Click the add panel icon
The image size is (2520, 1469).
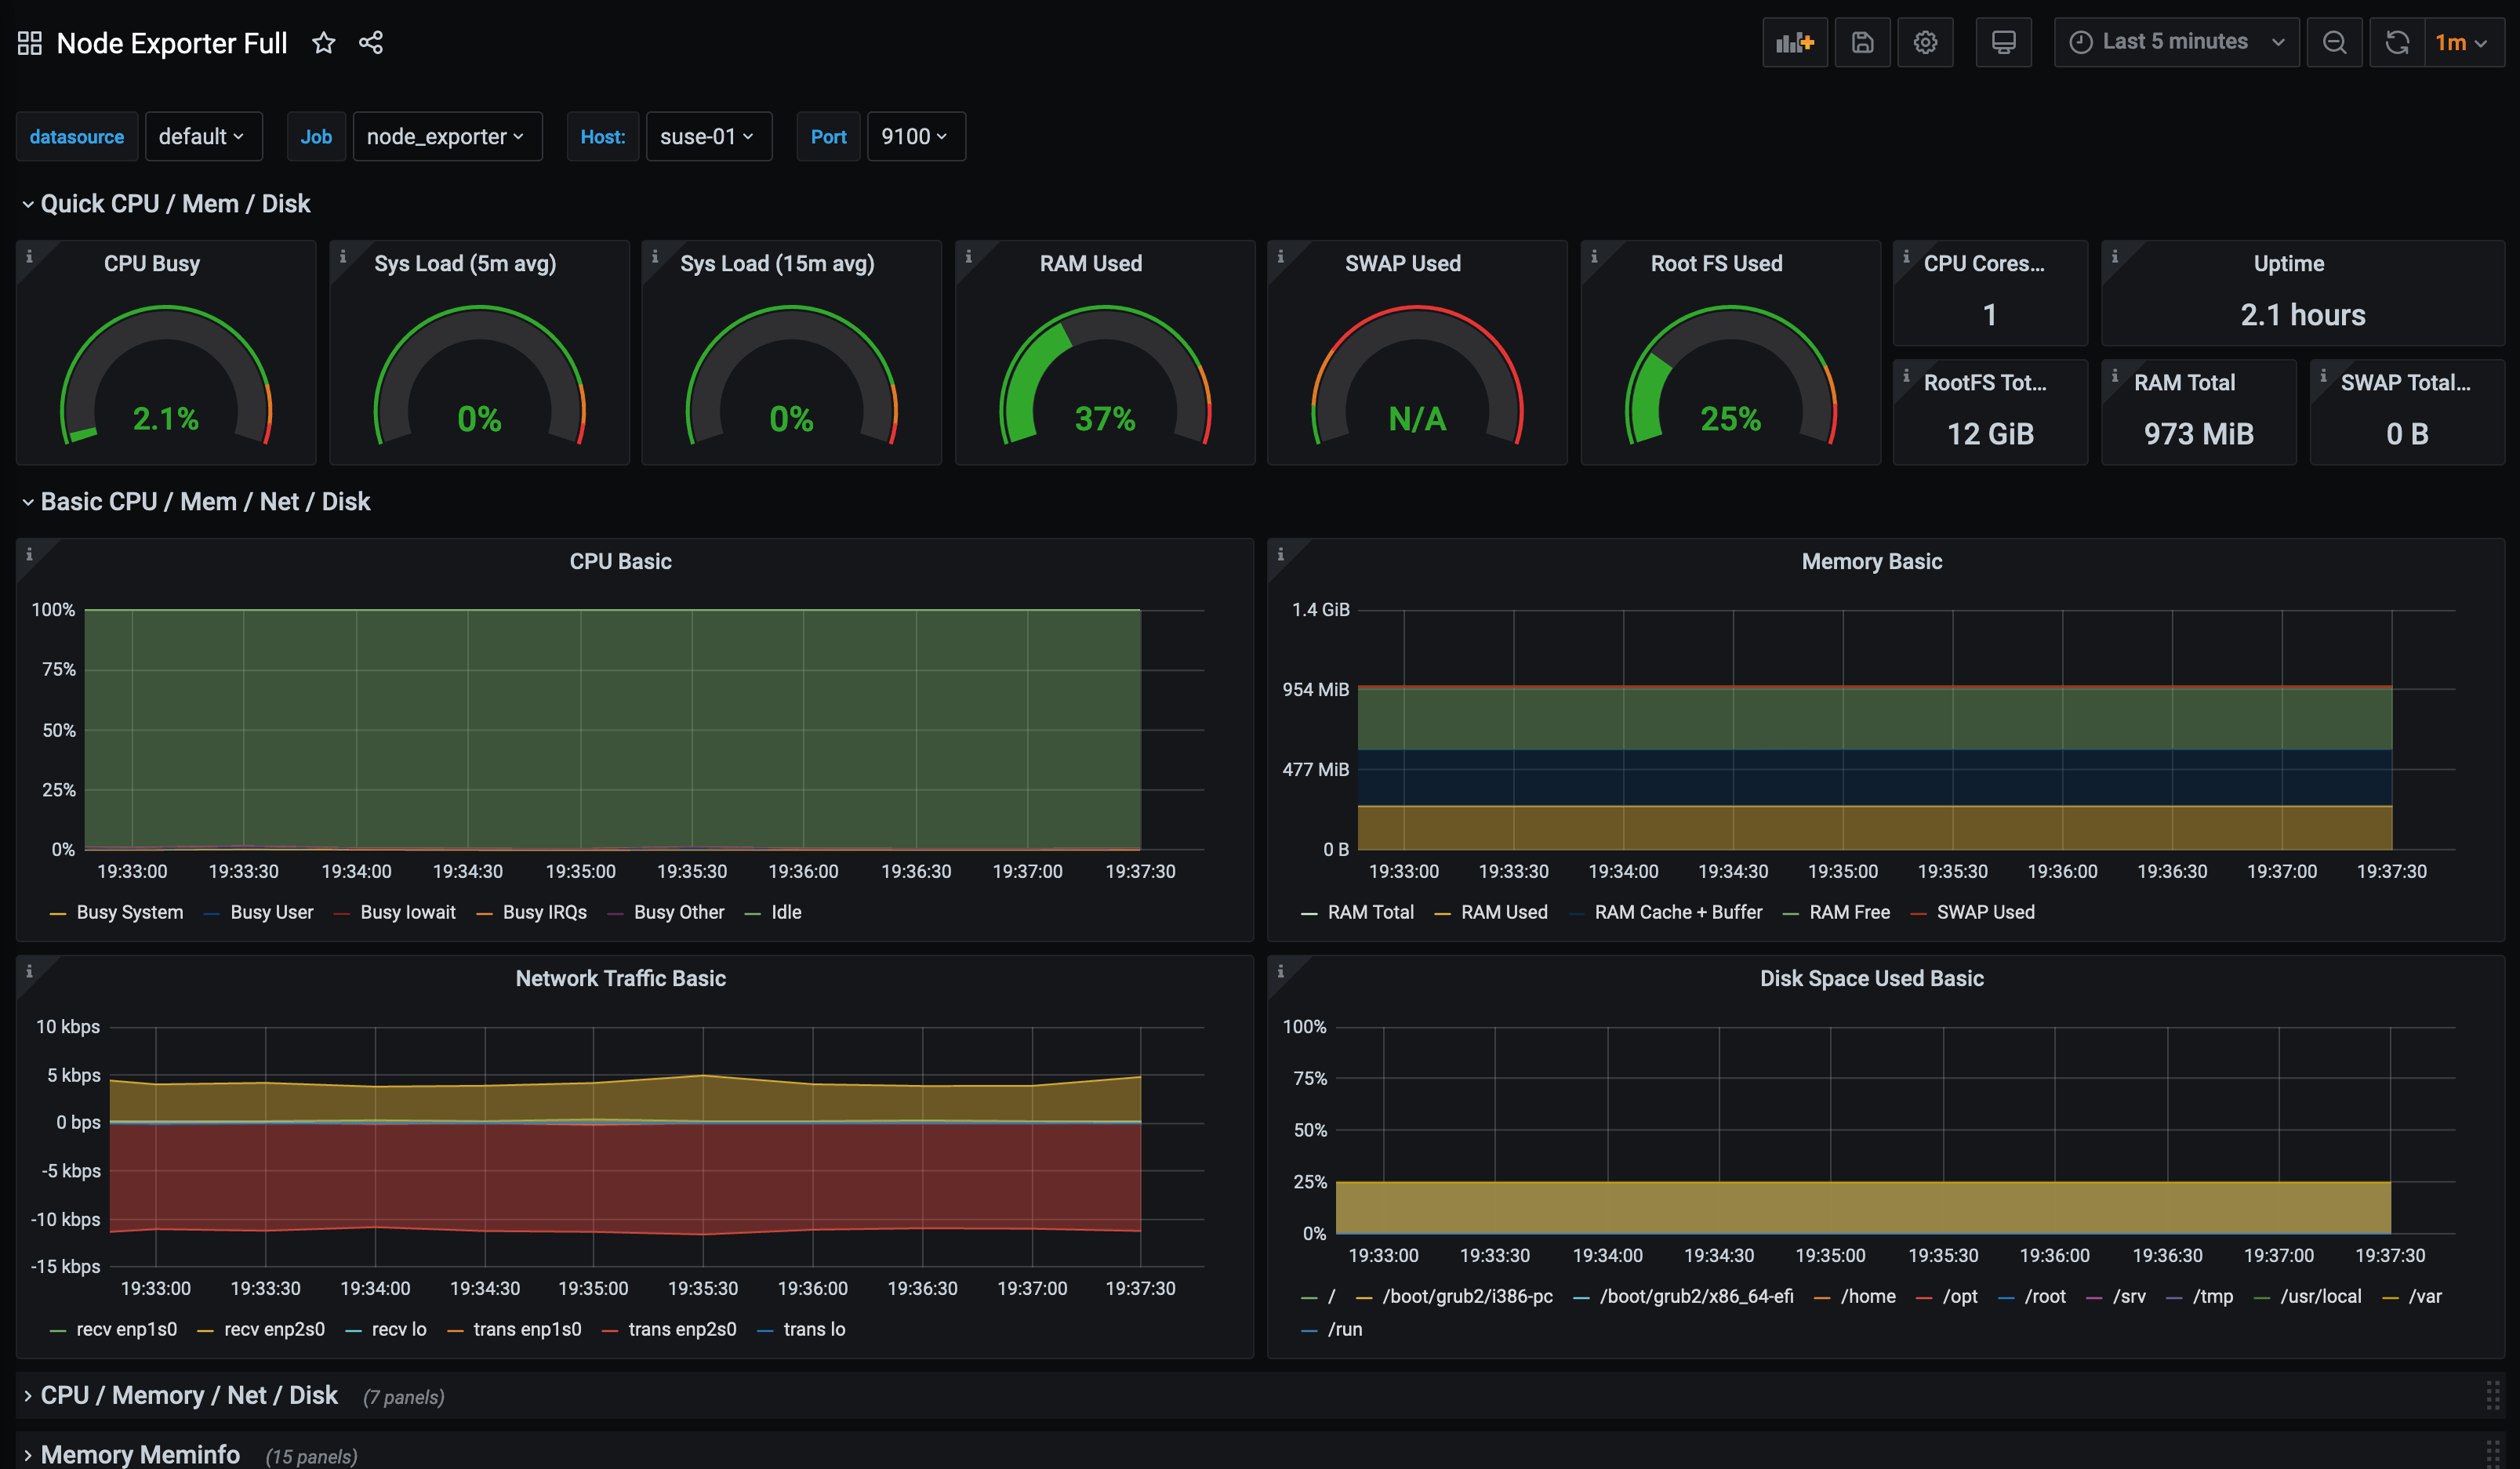[x=1794, y=42]
